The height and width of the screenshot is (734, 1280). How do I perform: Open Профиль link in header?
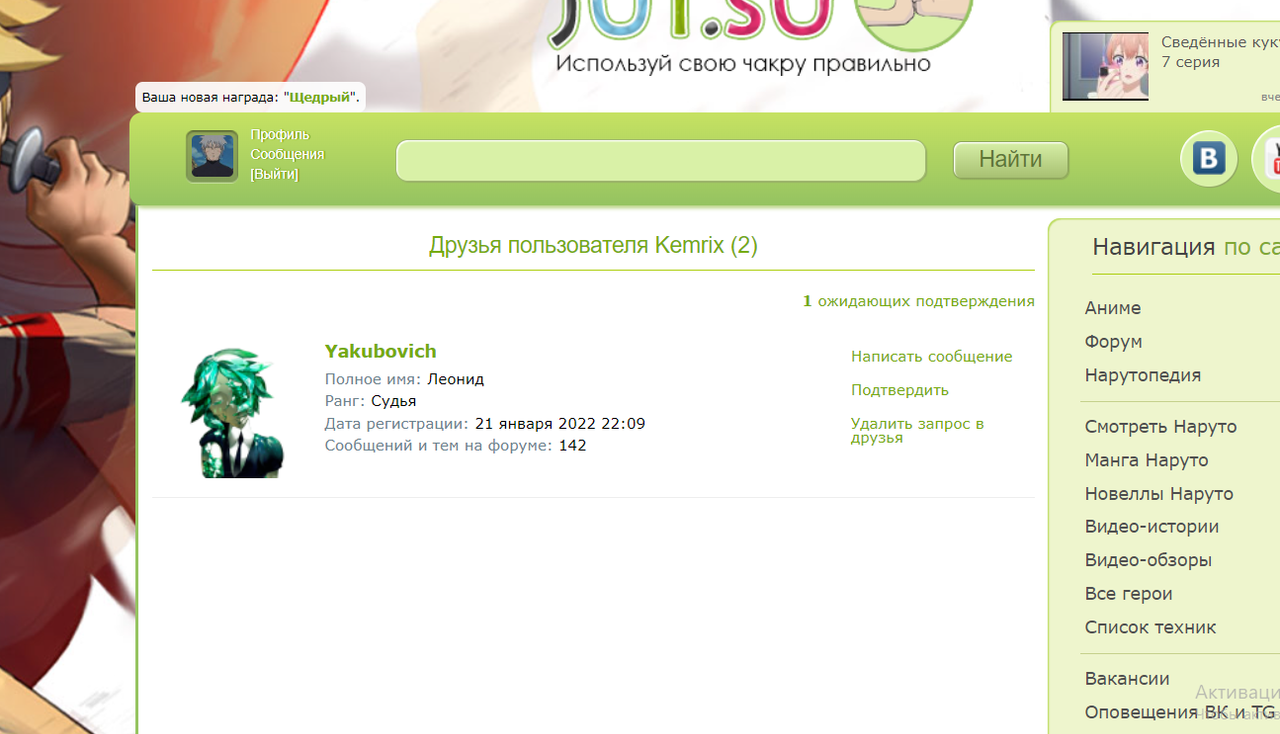280,135
